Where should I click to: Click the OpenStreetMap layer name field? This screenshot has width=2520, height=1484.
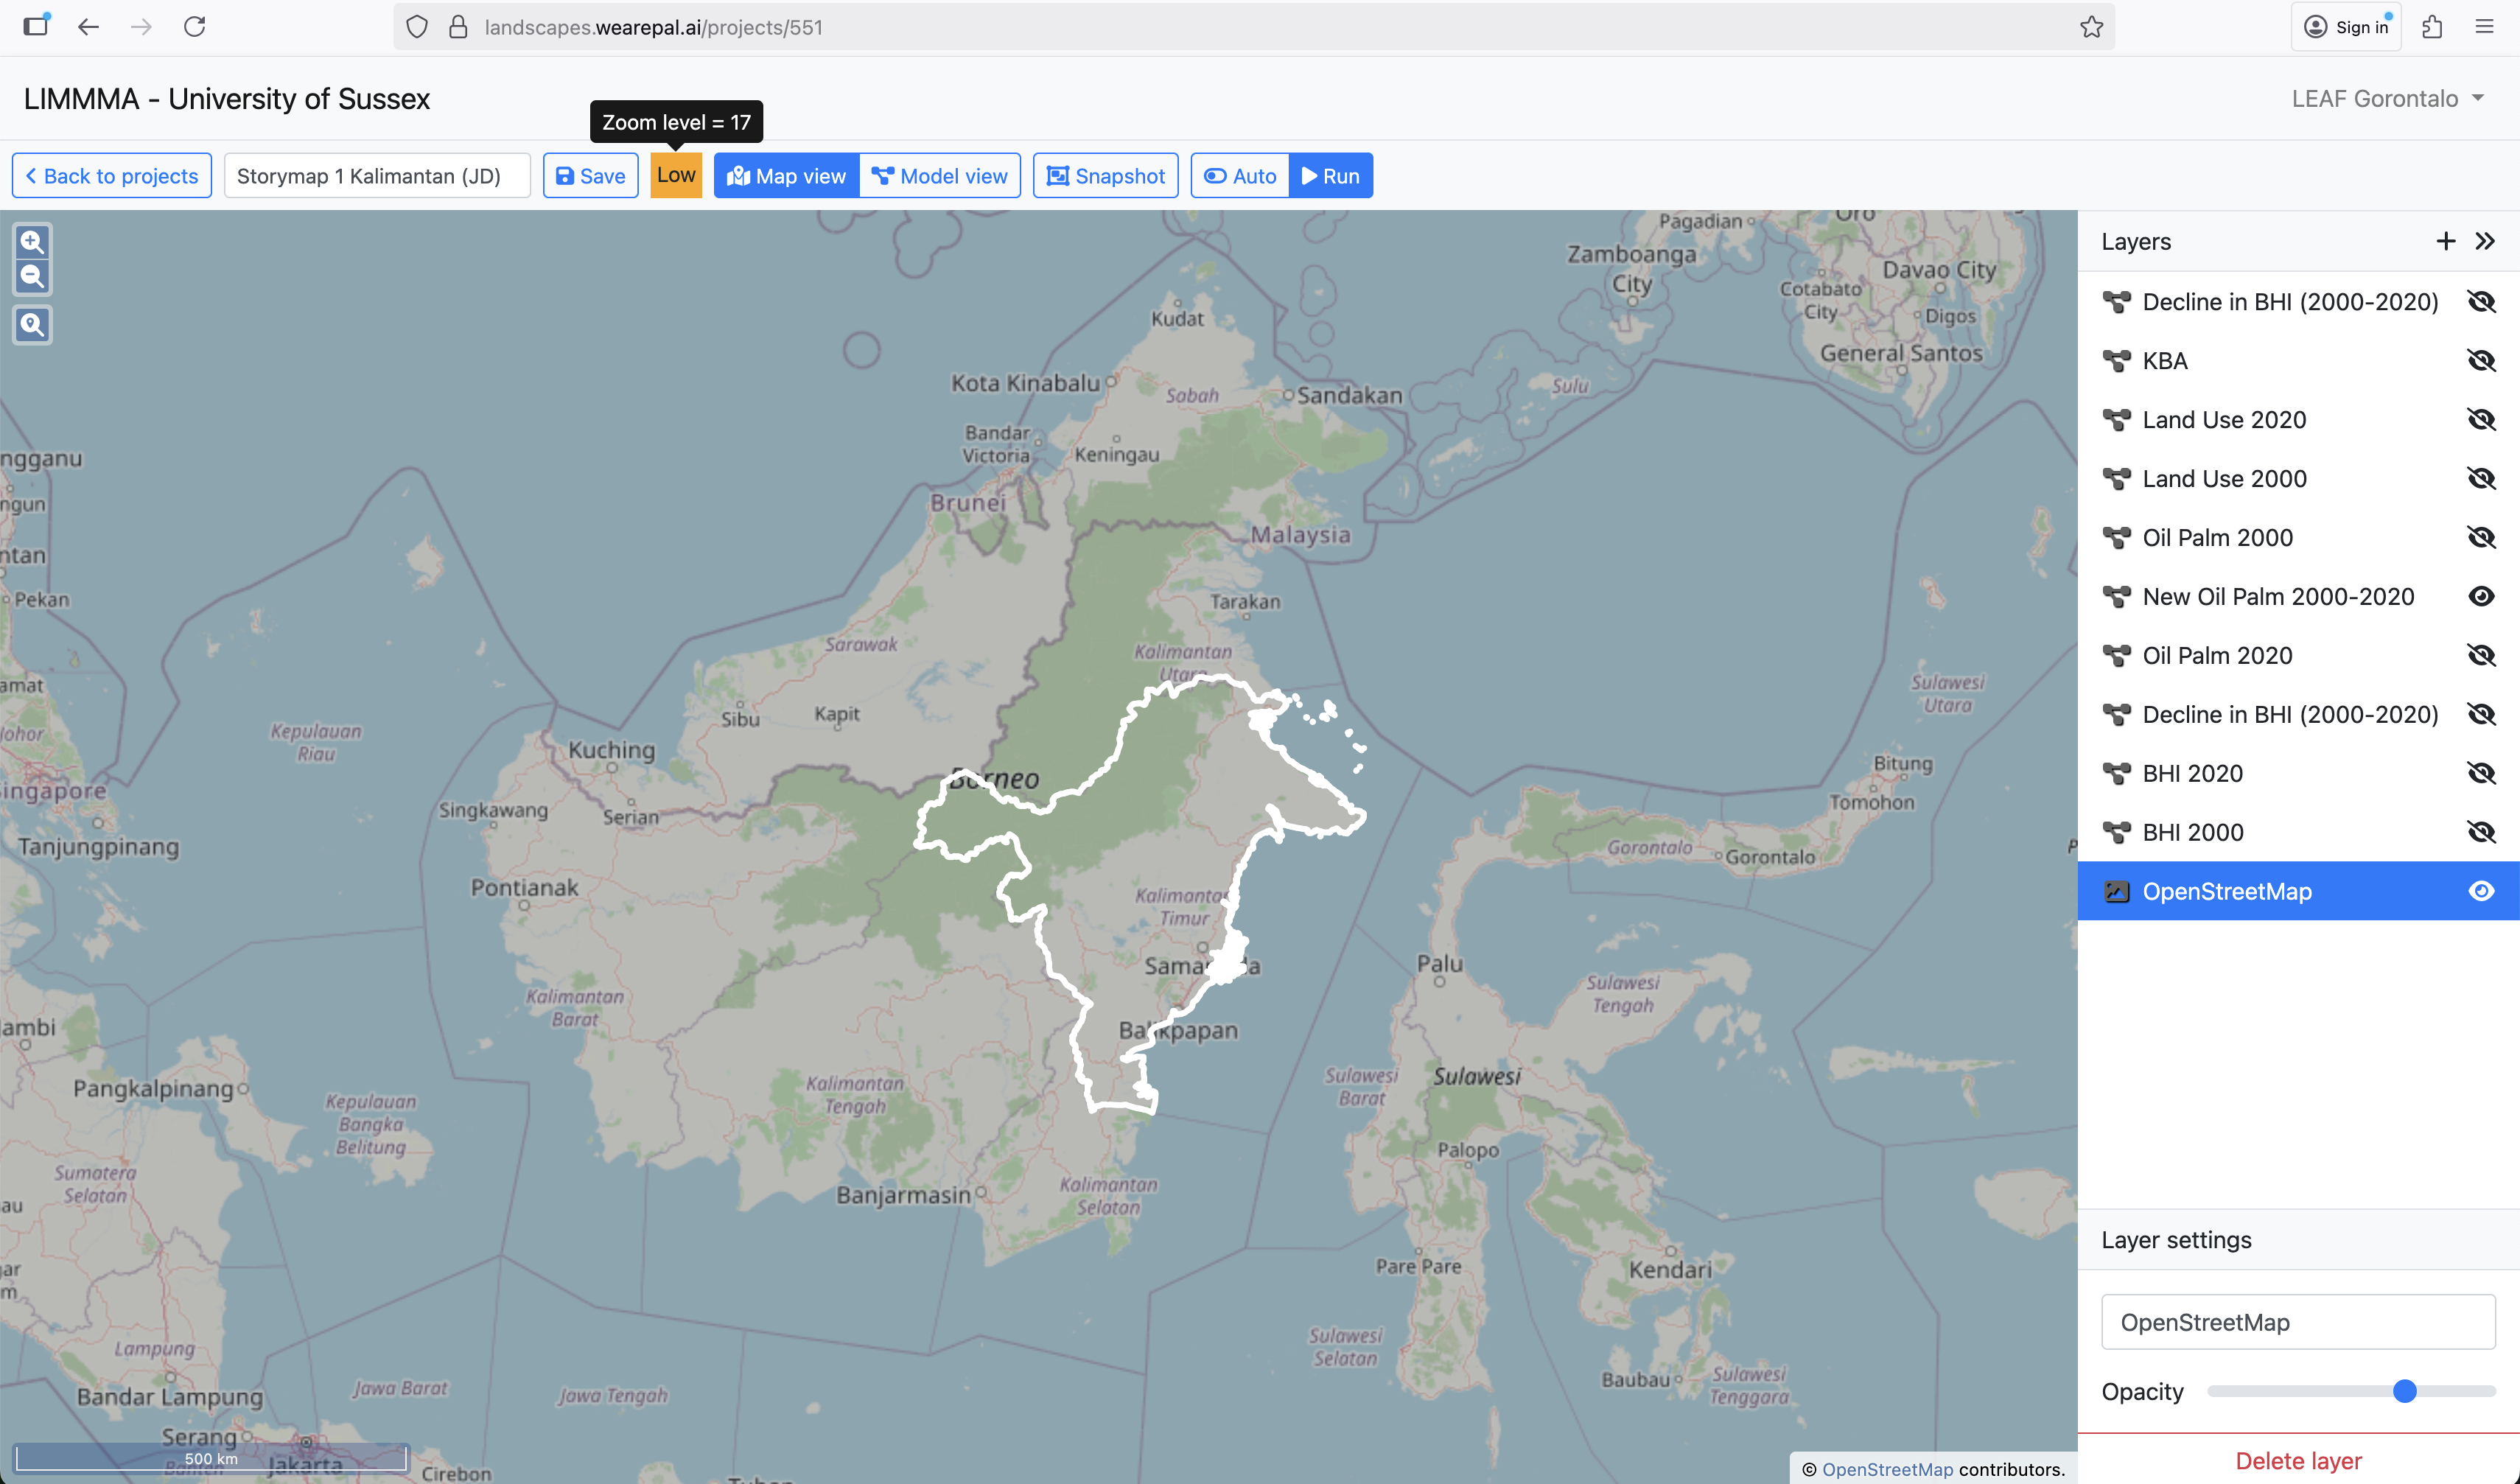pyautogui.click(x=2298, y=1322)
